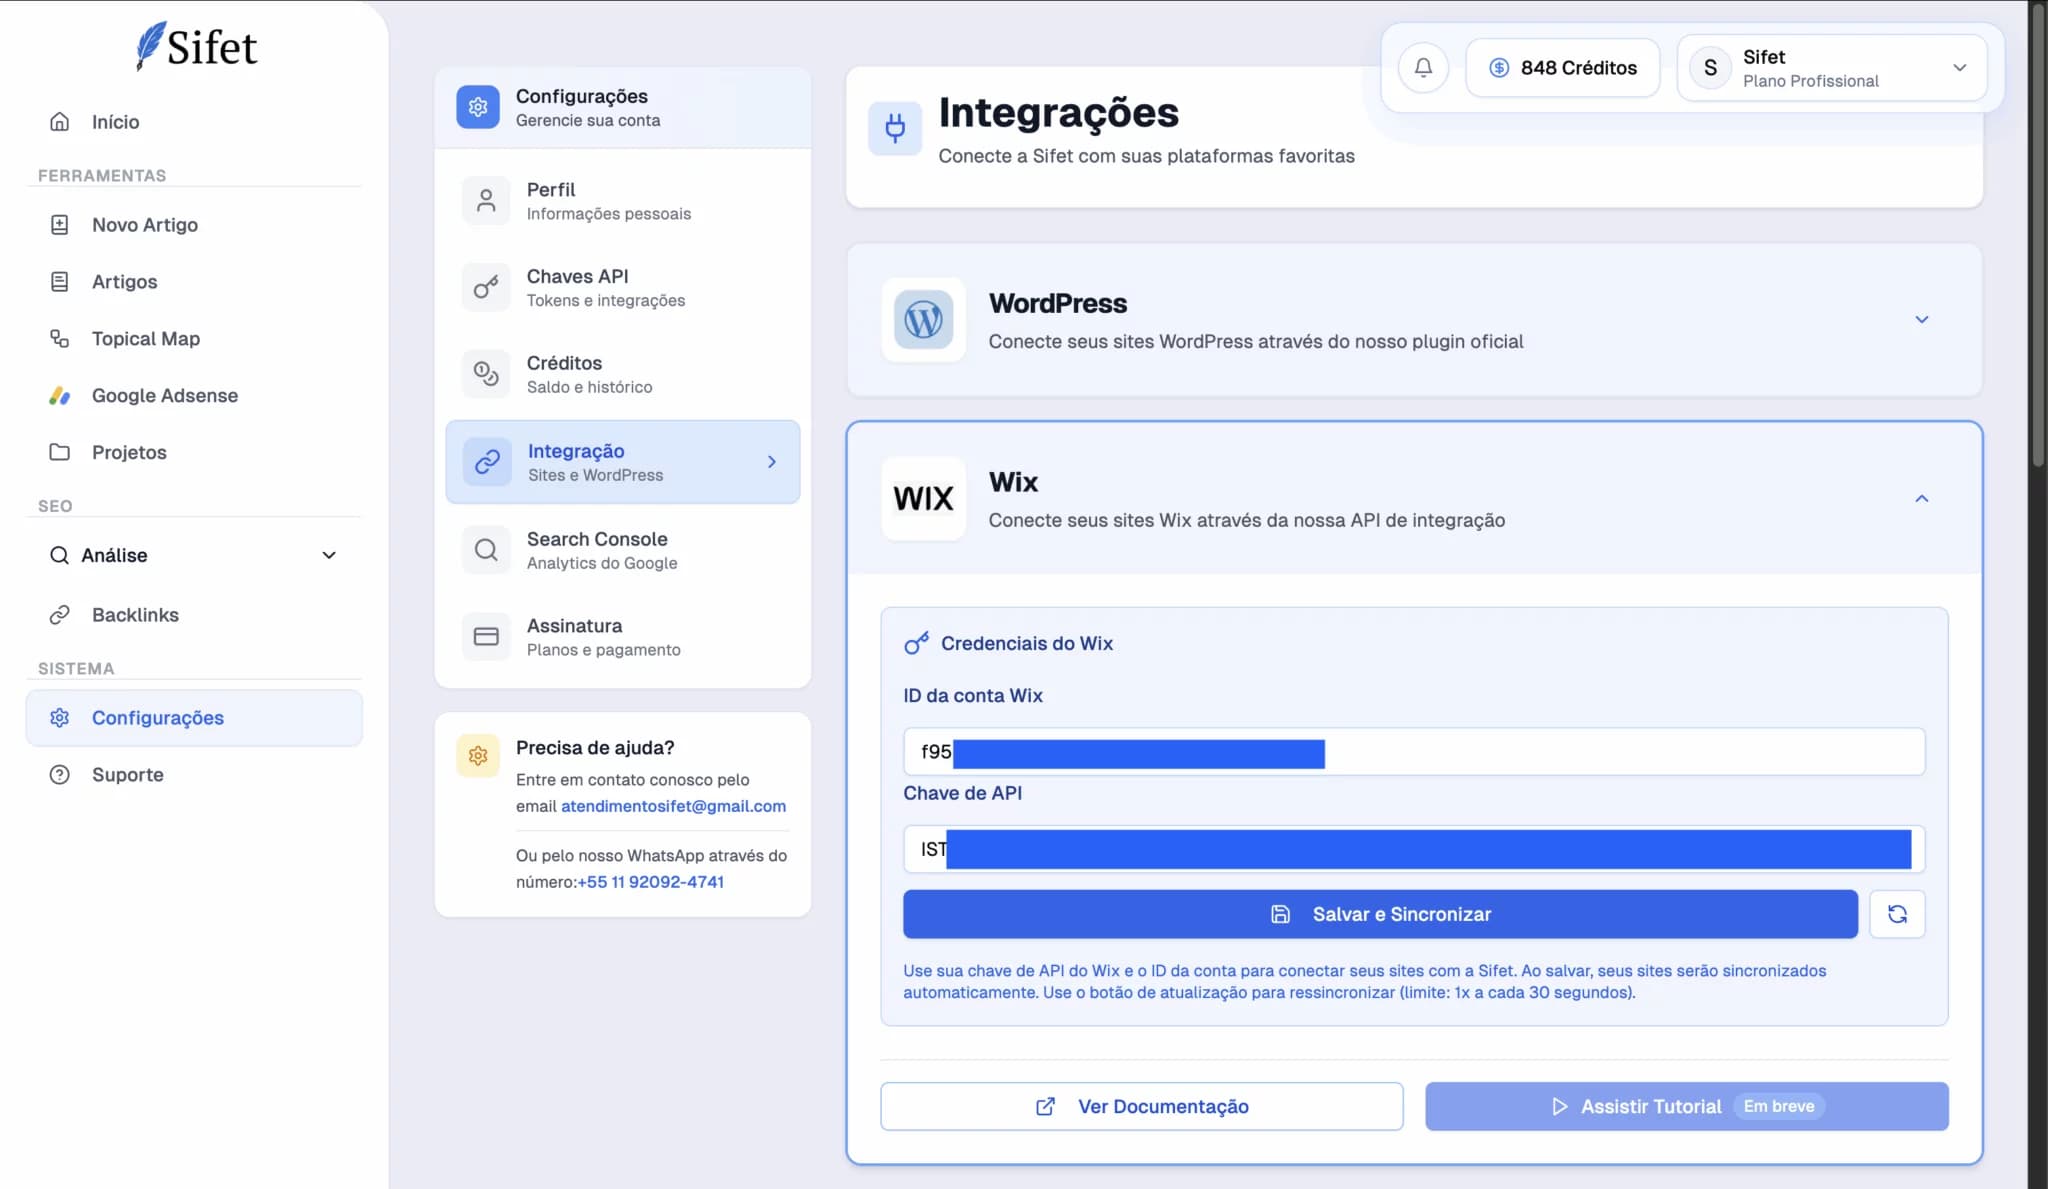2048x1189 pixels.
Task: Click the atendimentosifet@gmail.com email link
Action: [x=673, y=806]
